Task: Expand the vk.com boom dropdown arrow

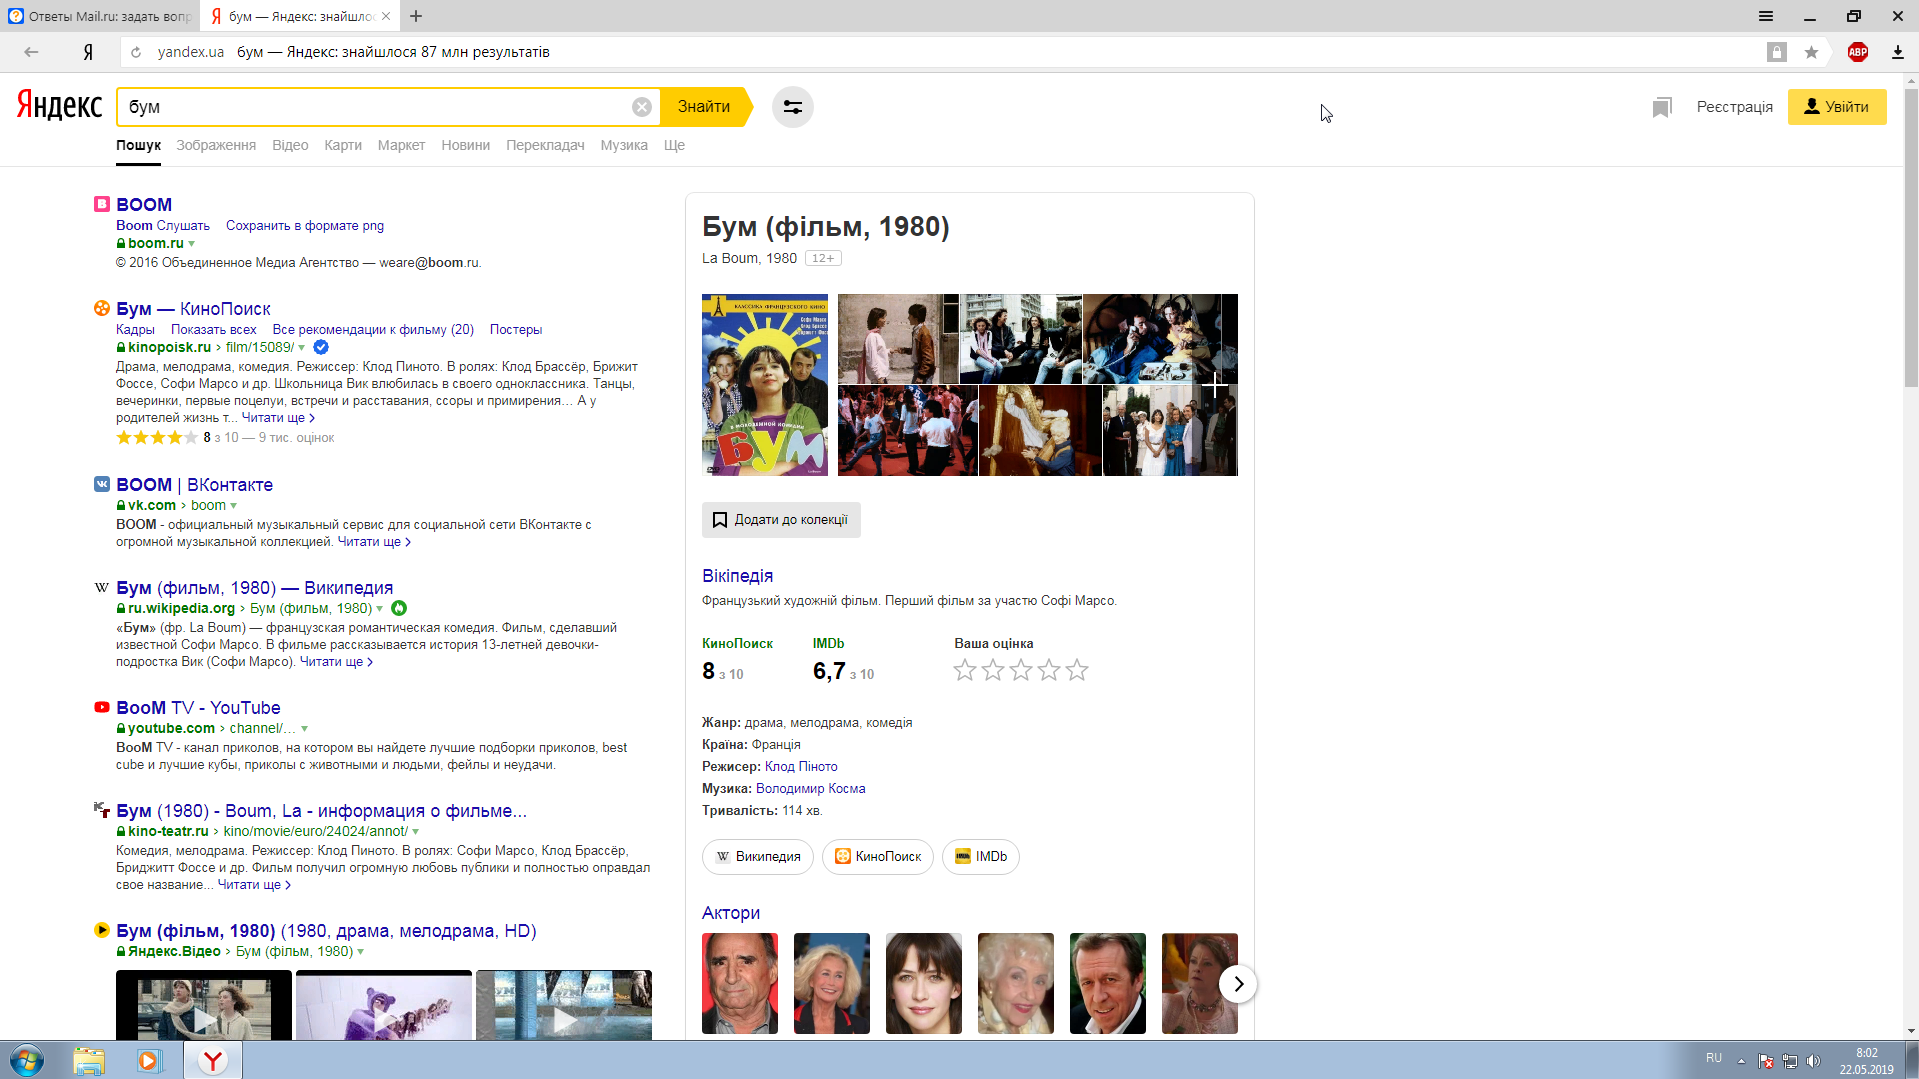Action: coord(234,506)
